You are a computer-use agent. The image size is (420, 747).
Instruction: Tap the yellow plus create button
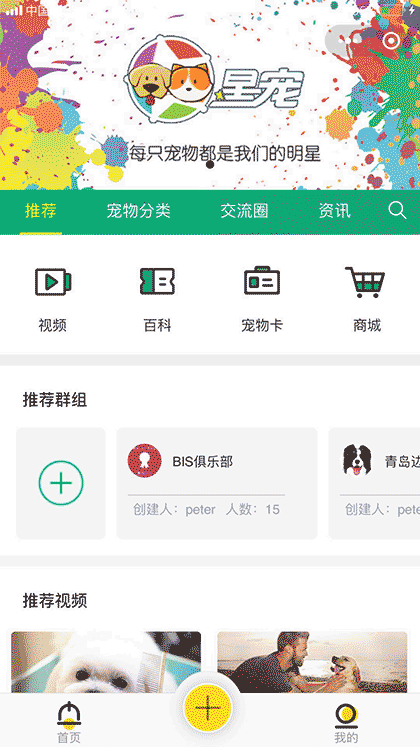pos(208,707)
